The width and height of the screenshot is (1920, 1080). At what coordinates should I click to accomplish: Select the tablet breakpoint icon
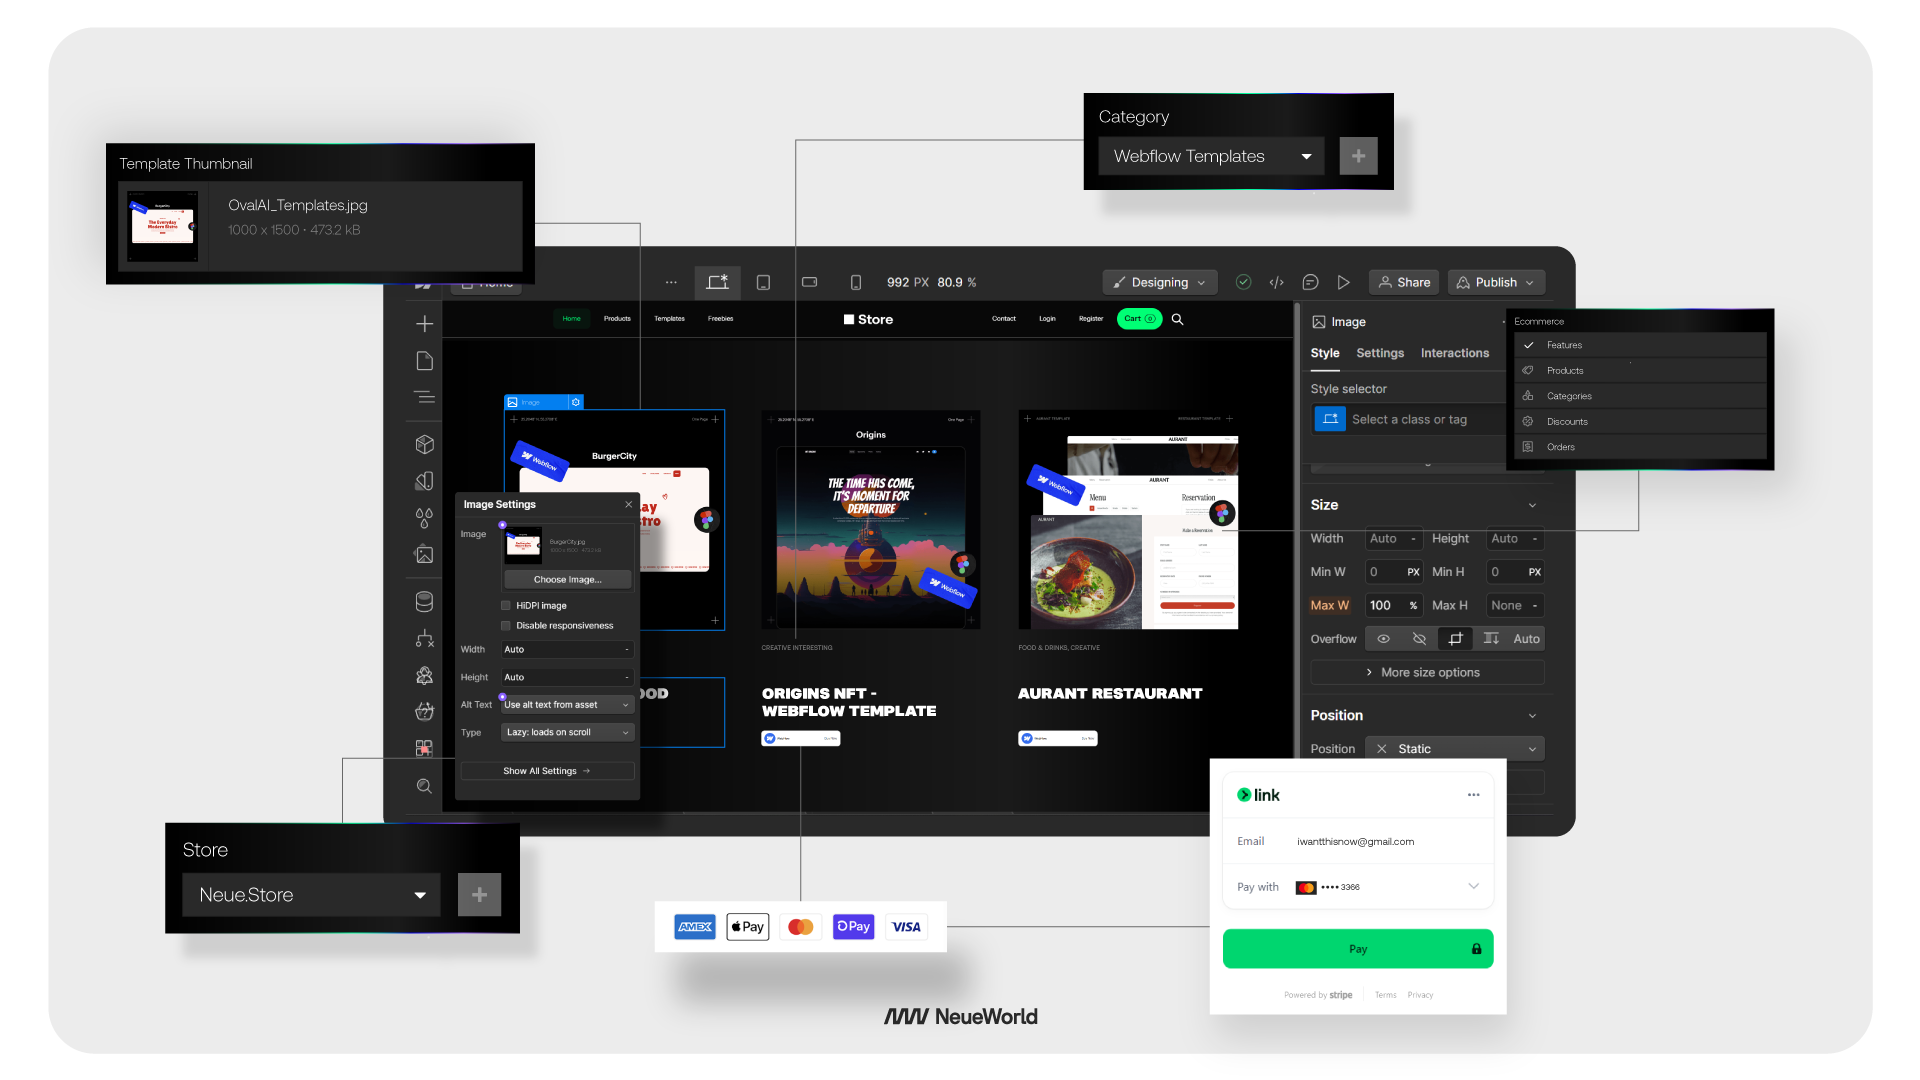(763, 282)
